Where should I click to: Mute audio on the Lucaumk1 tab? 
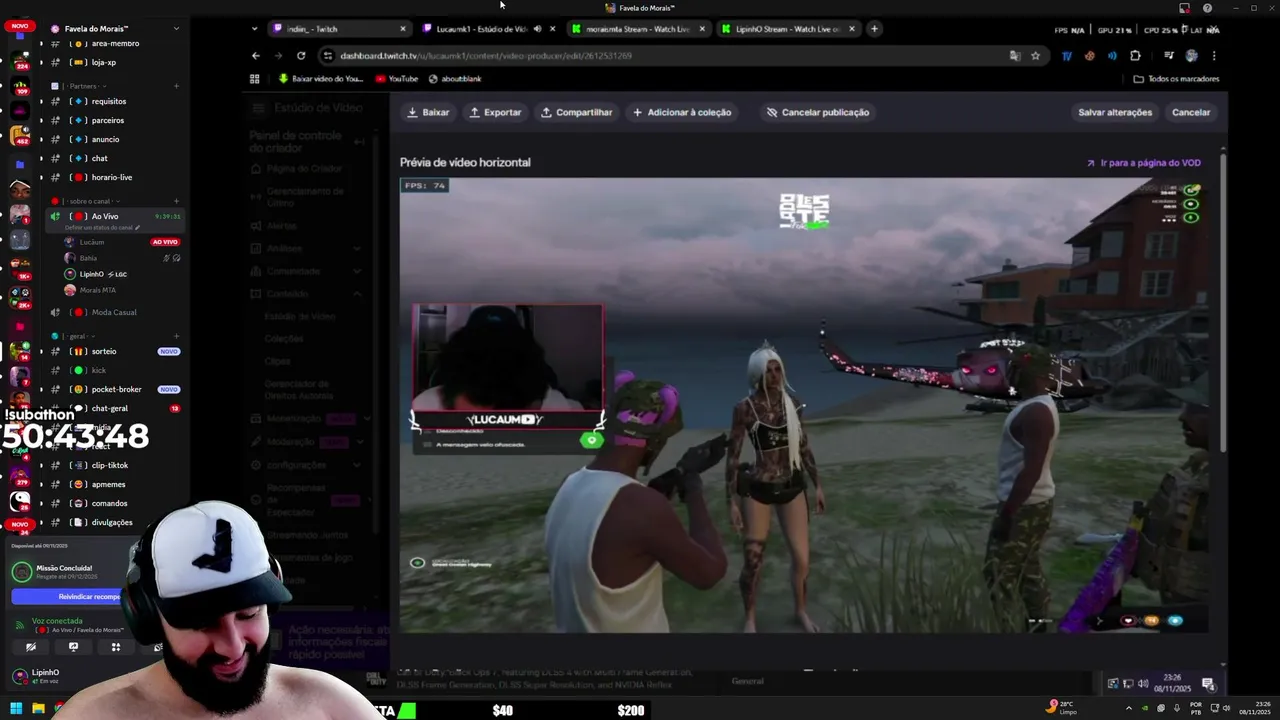[538, 29]
